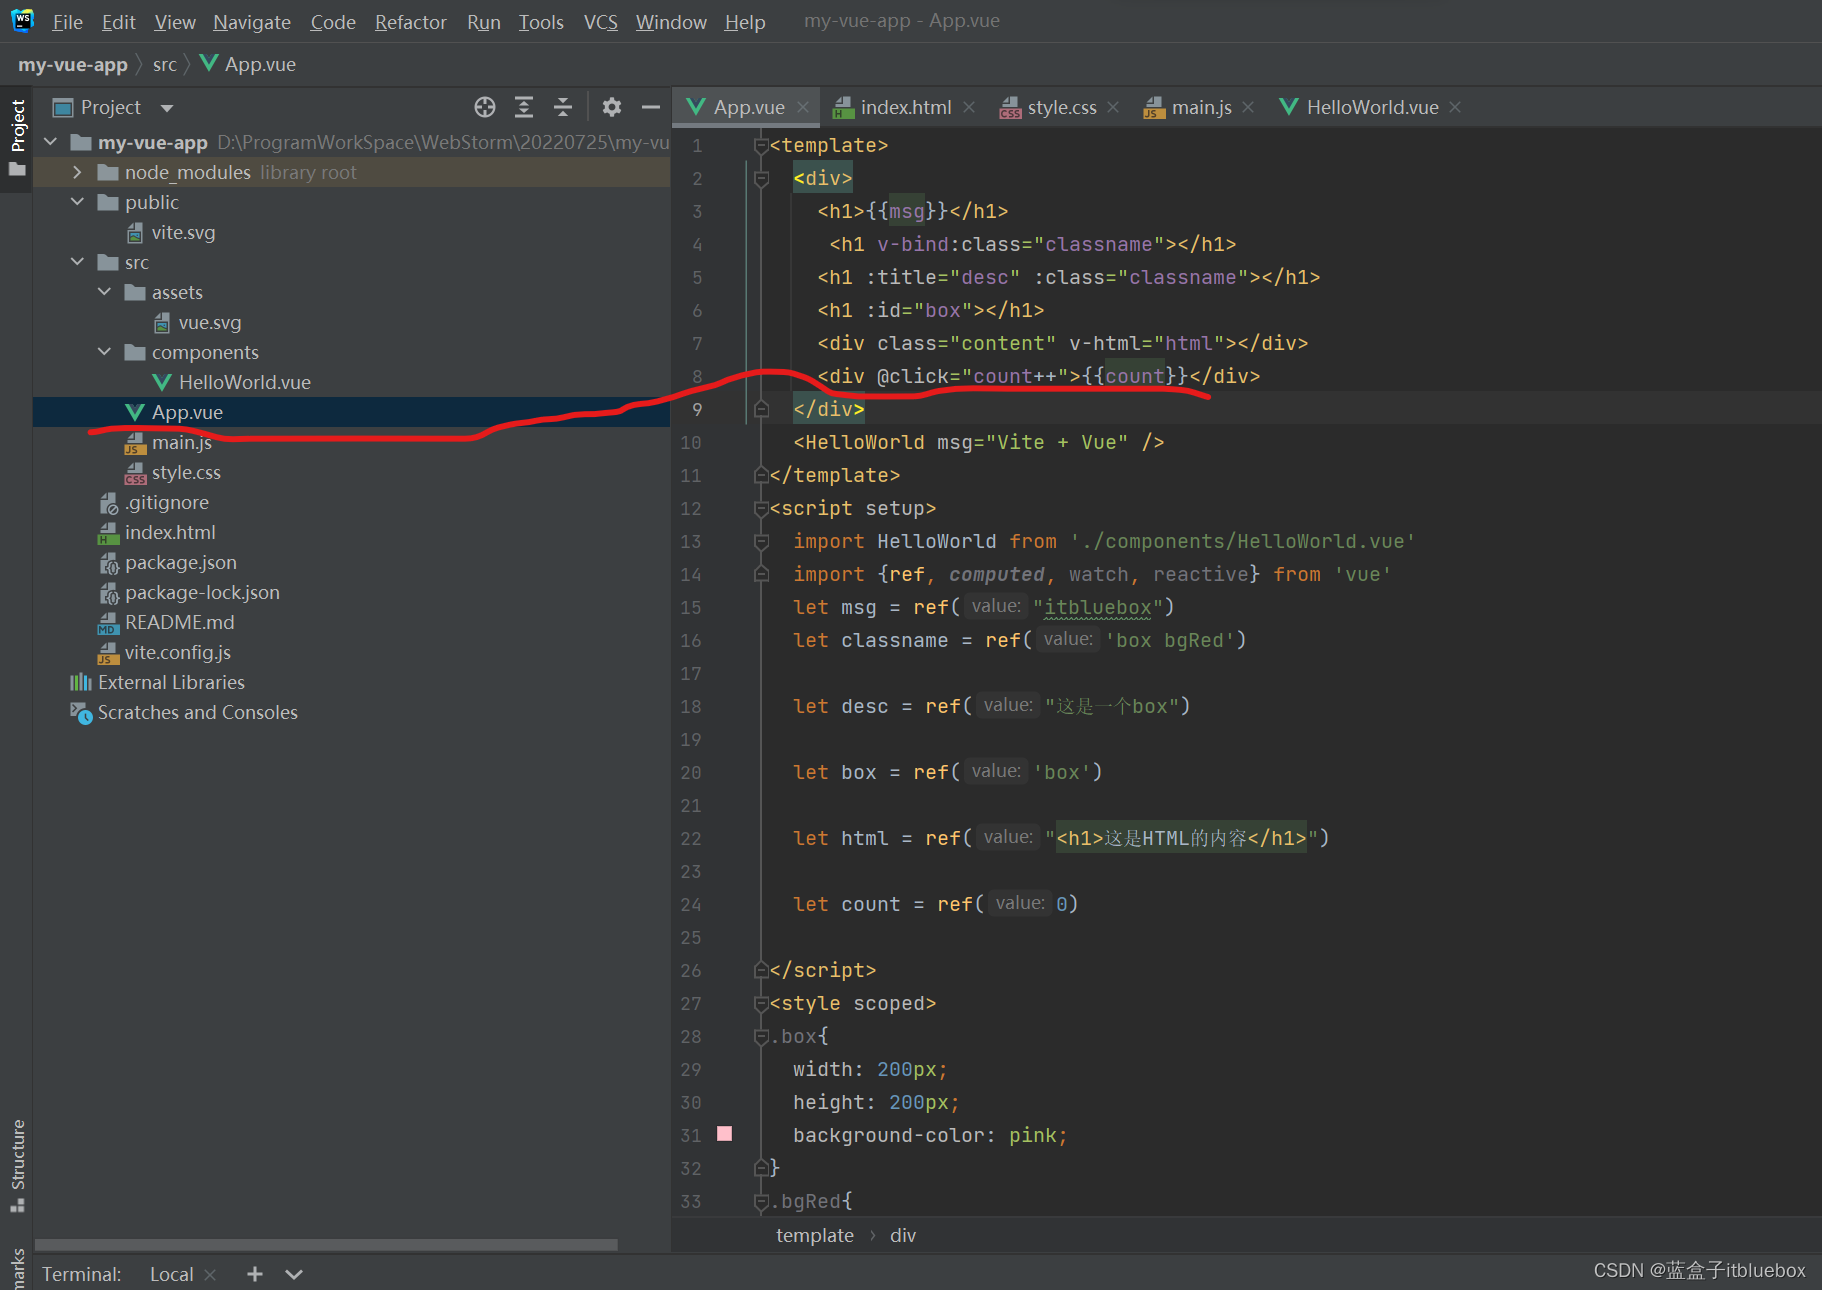Viewport: 1822px width, 1290px height.
Task: Select main.js in project tree
Action: (182, 442)
